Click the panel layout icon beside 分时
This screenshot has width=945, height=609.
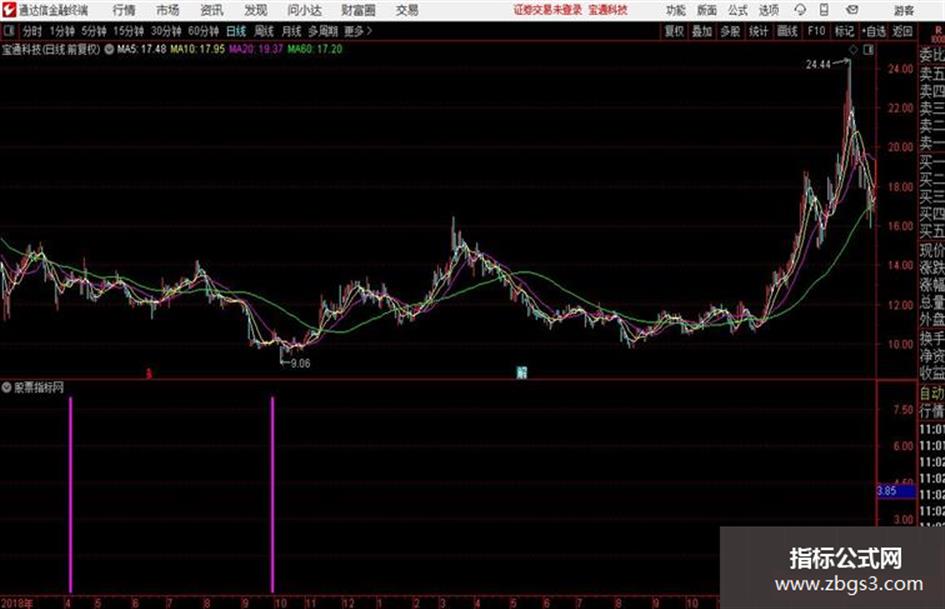tap(9, 31)
